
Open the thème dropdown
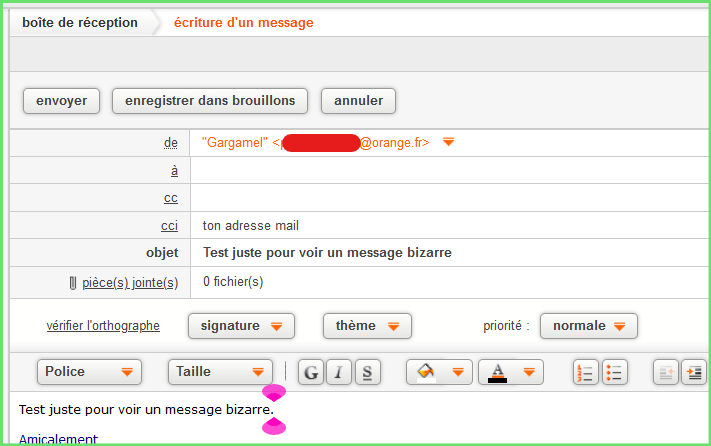click(x=367, y=326)
